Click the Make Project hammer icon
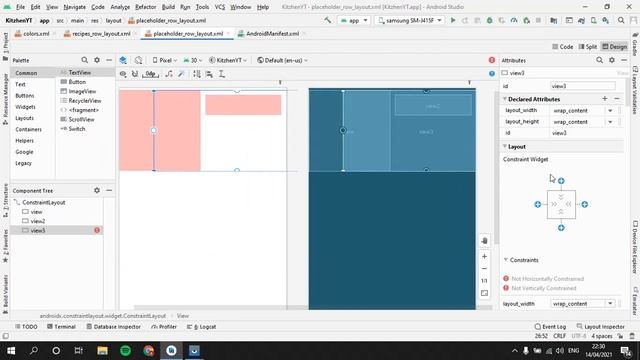The image size is (640, 360). click(327, 20)
